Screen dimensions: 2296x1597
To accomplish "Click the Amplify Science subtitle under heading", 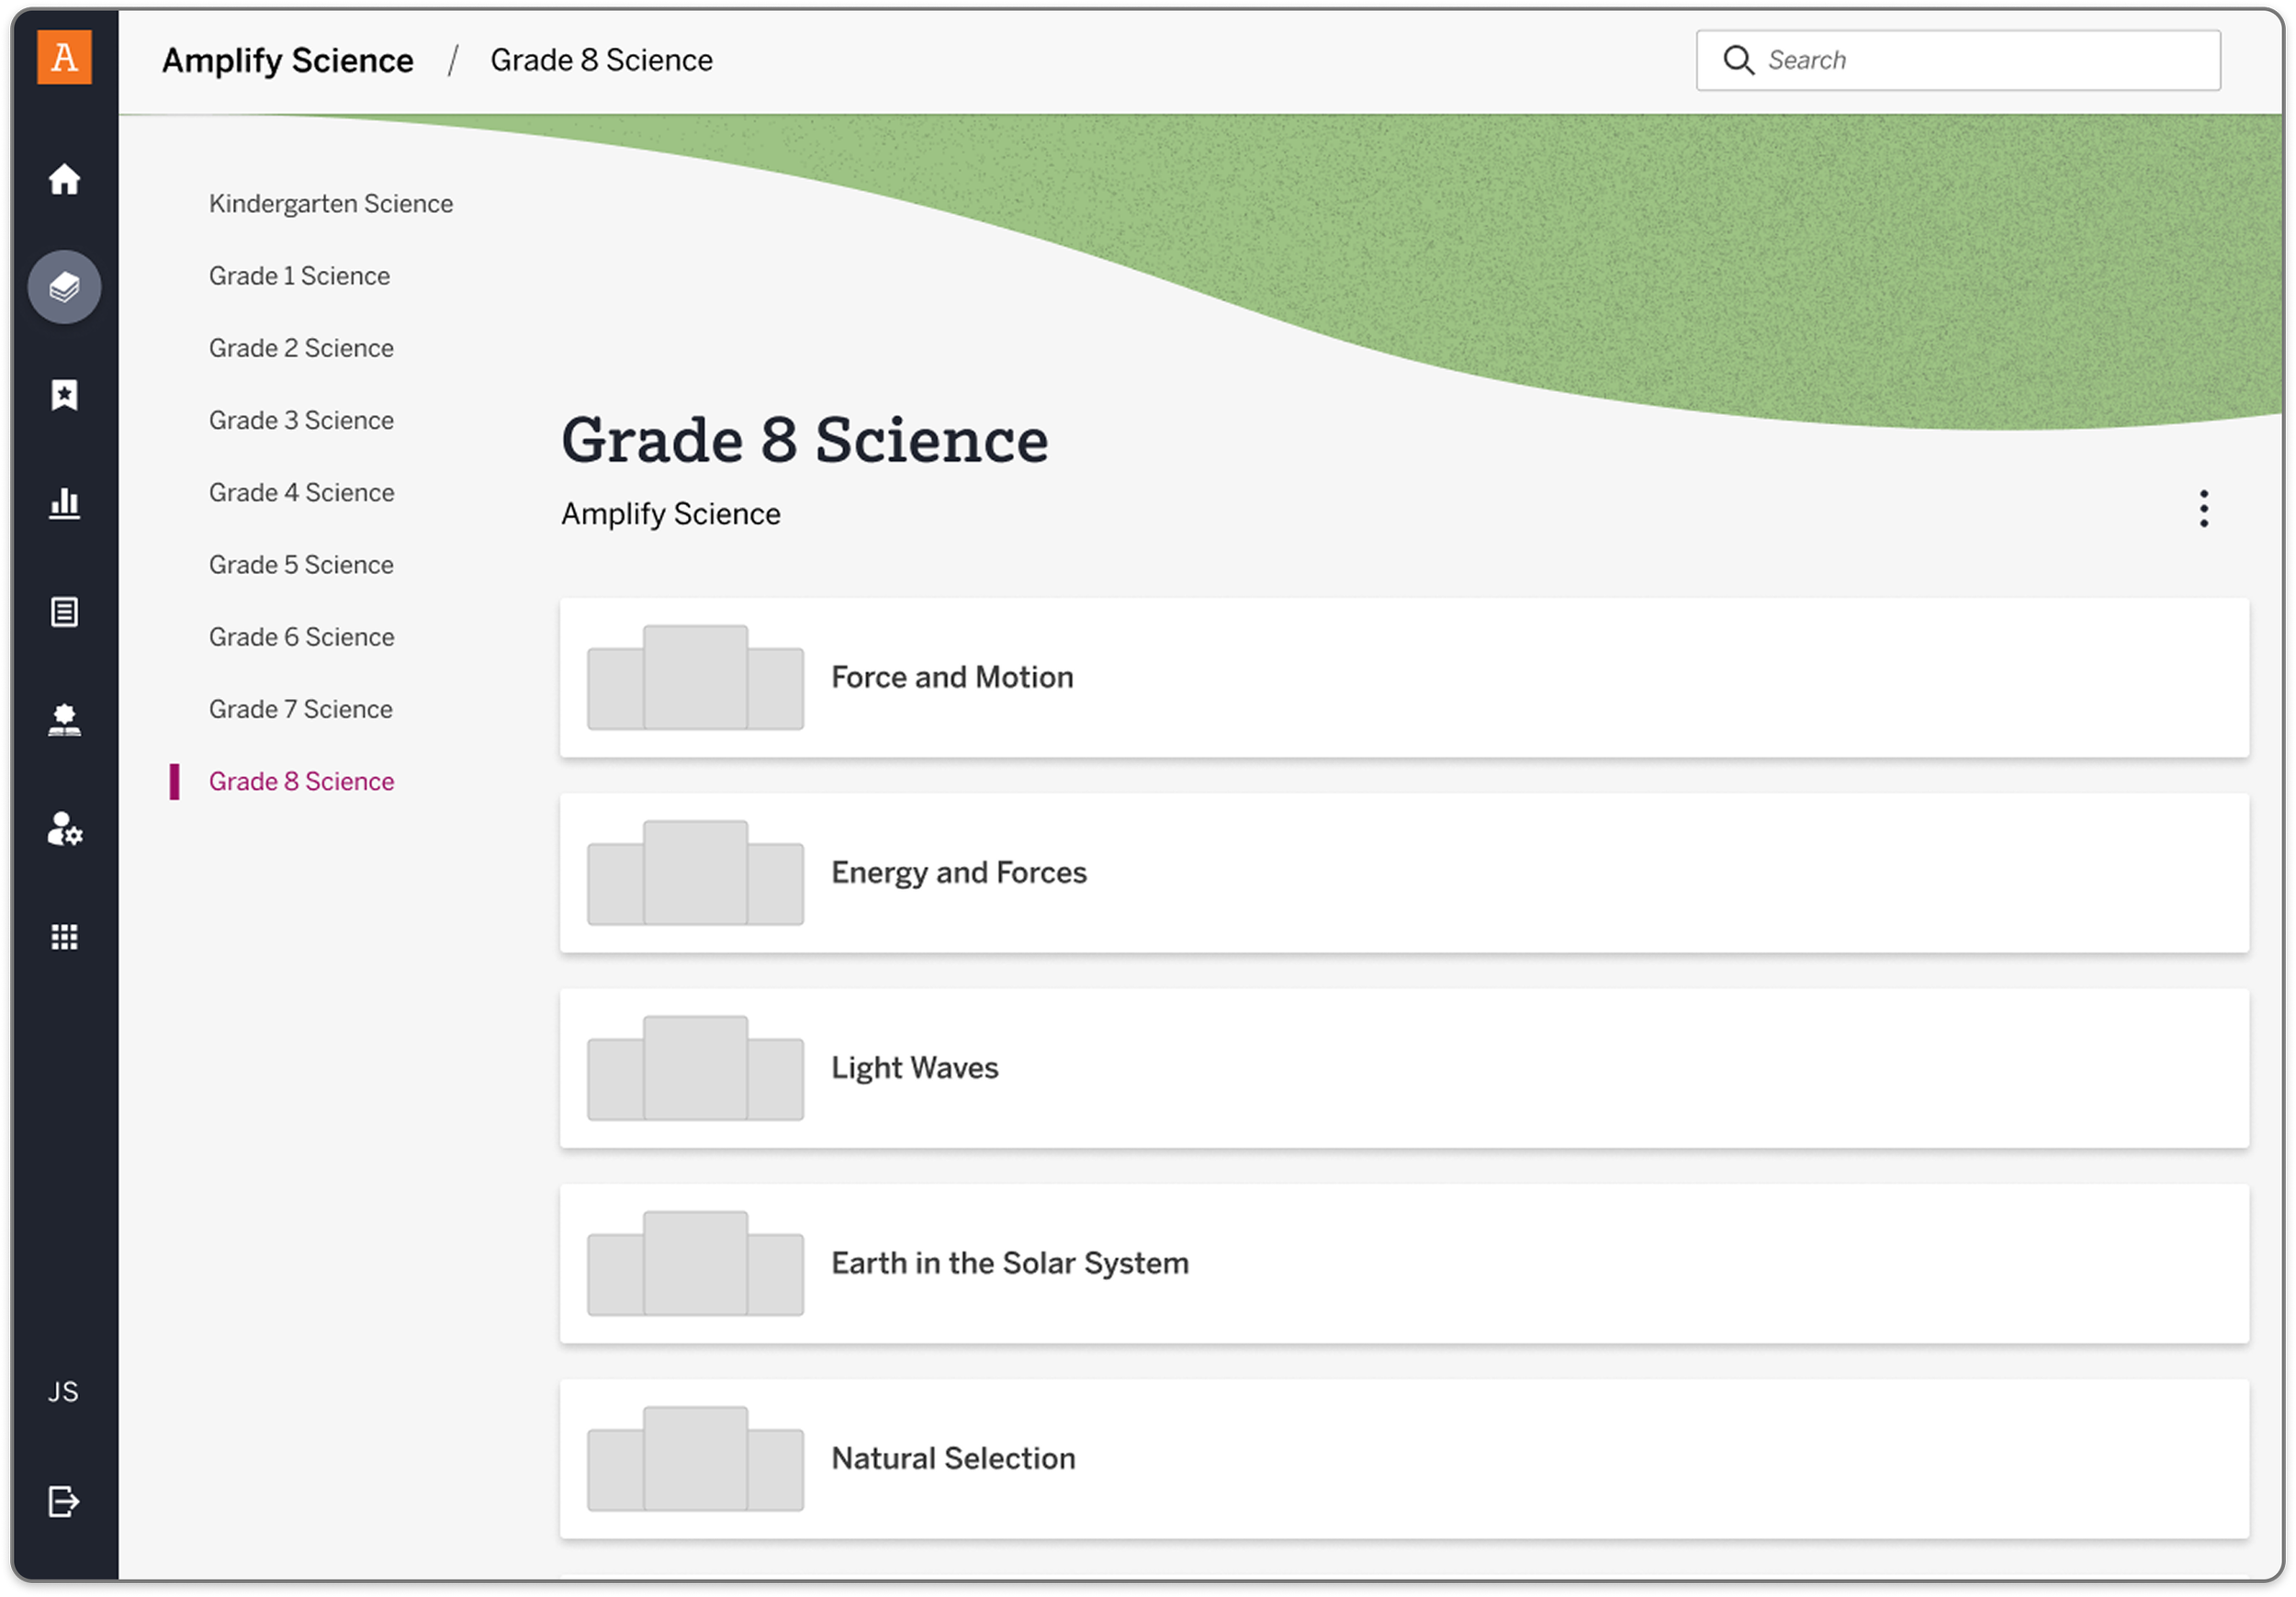I will click(x=670, y=514).
